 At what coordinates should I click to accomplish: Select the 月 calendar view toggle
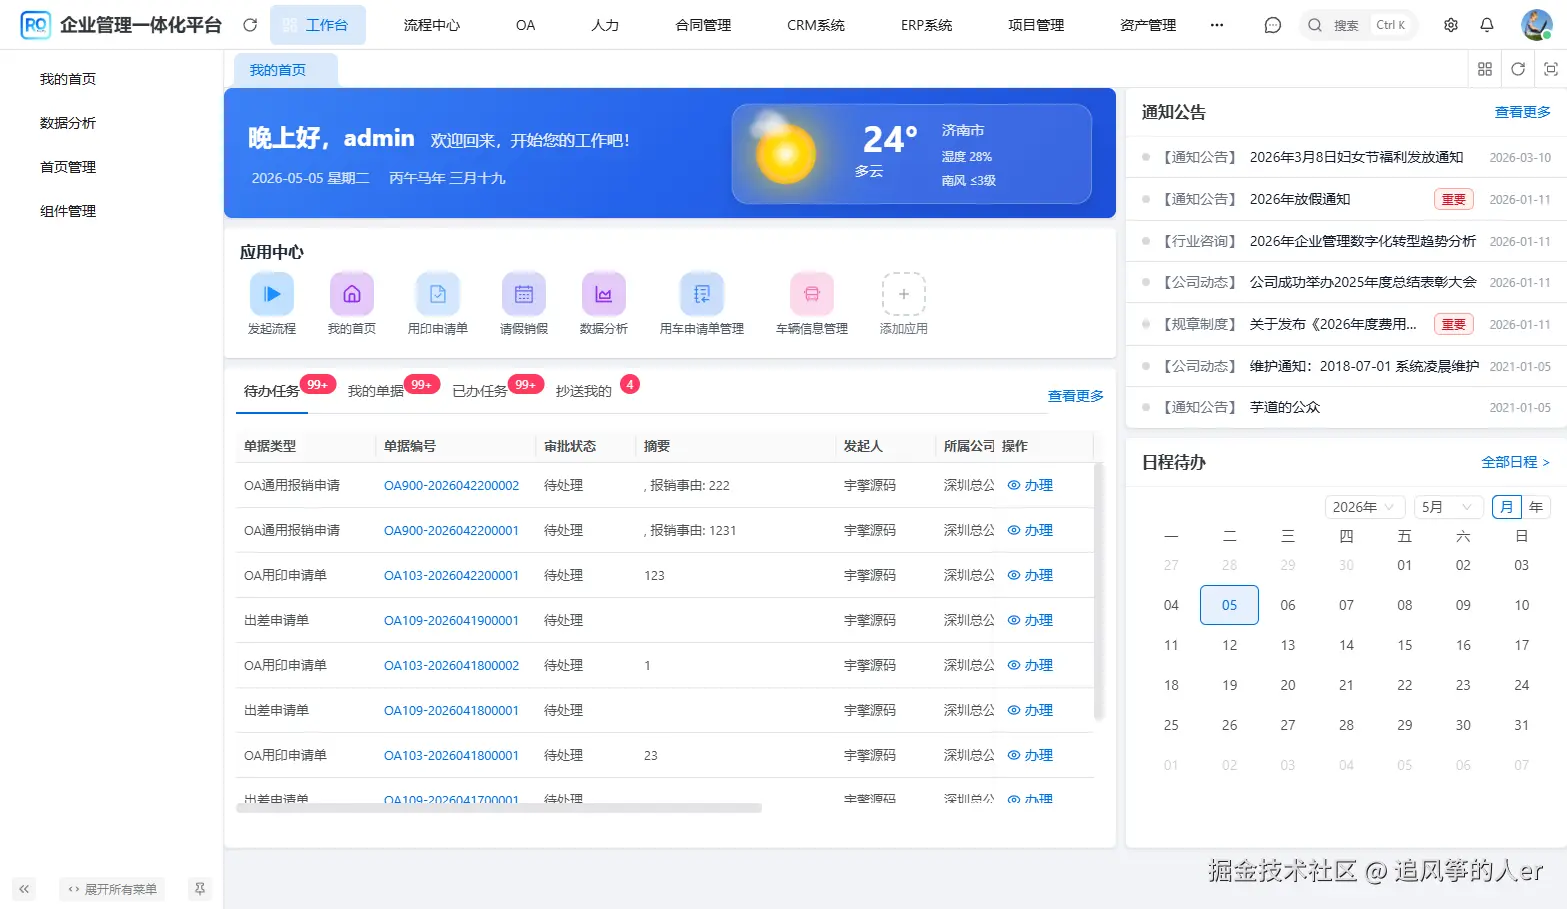(x=1506, y=507)
